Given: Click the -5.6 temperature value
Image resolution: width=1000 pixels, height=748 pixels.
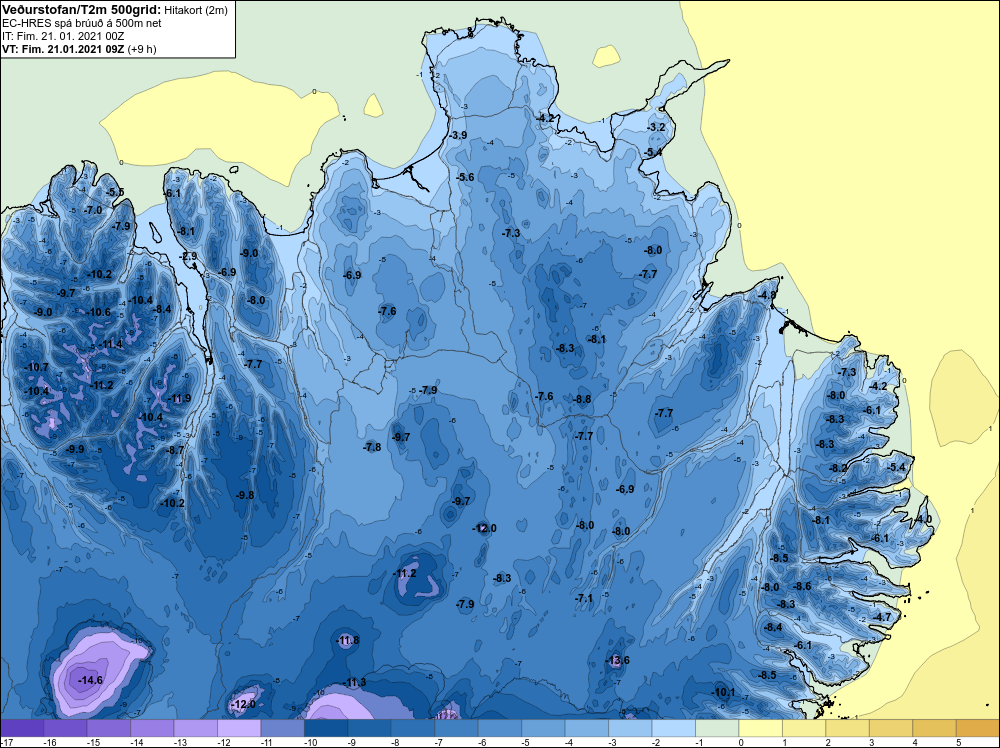Looking at the screenshot, I should coord(466,177).
